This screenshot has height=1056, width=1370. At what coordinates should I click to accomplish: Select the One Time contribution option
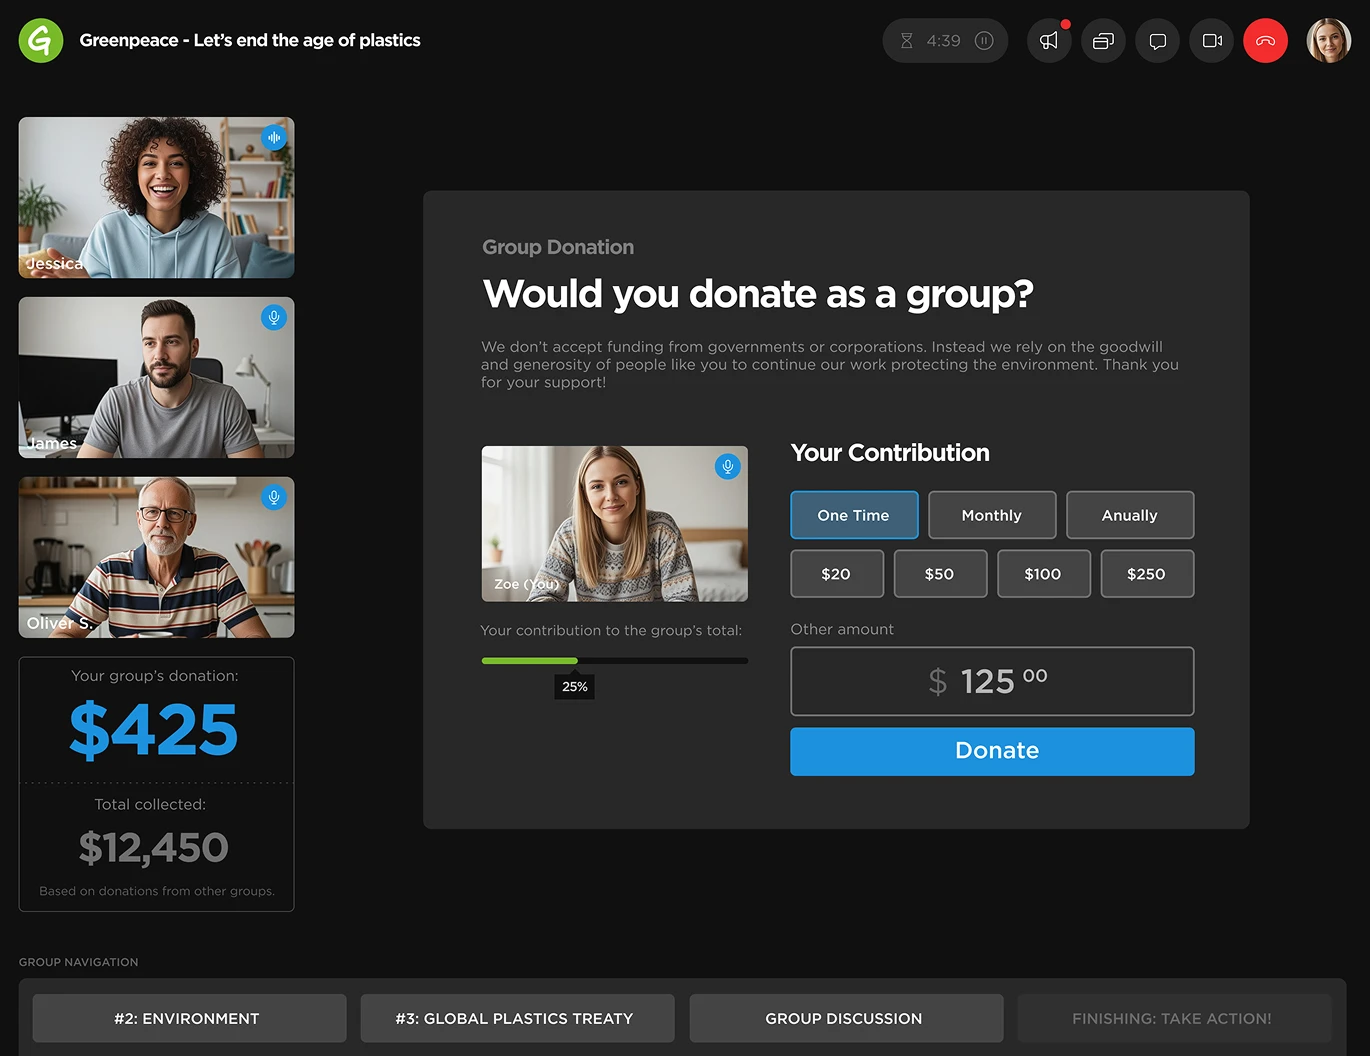[x=853, y=515]
